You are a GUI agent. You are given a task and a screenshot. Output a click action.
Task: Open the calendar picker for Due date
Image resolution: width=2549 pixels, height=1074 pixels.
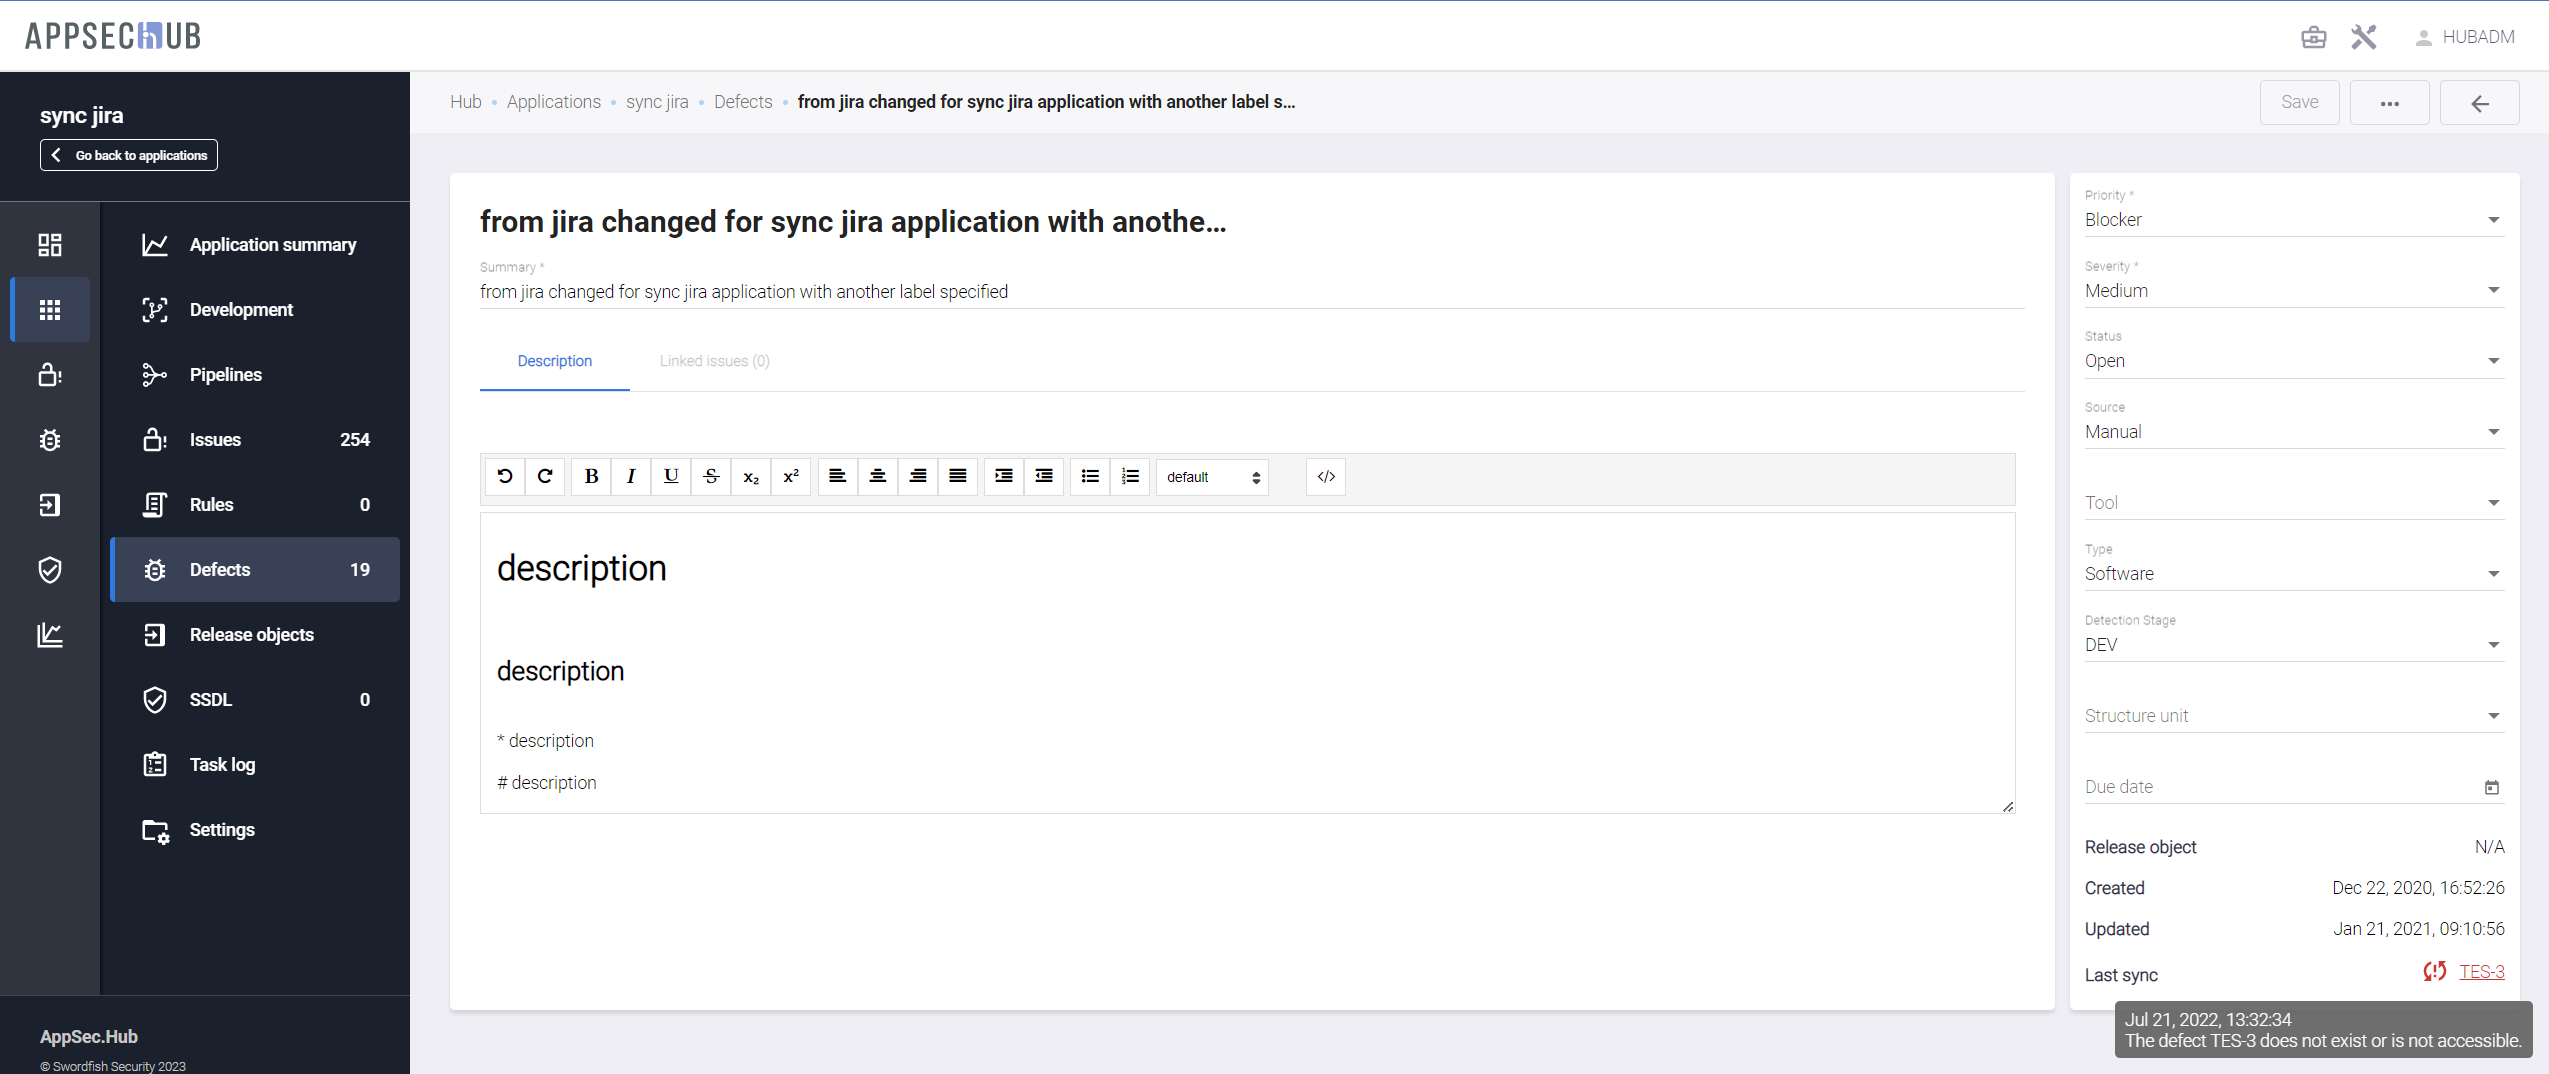[x=2491, y=787]
